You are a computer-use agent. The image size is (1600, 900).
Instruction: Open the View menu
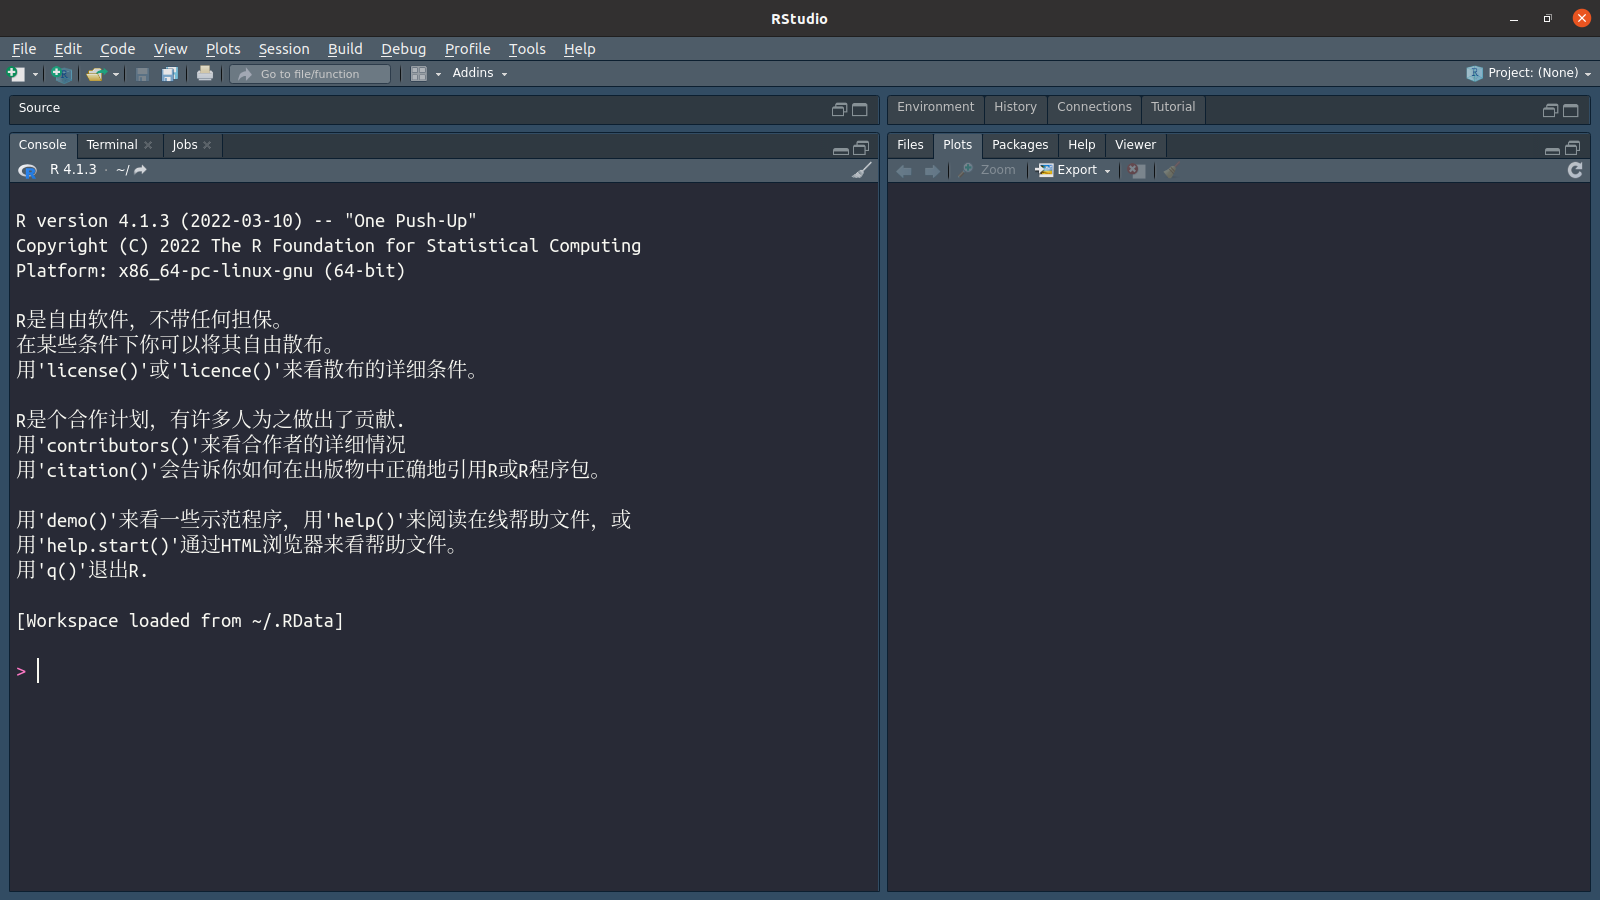point(170,49)
